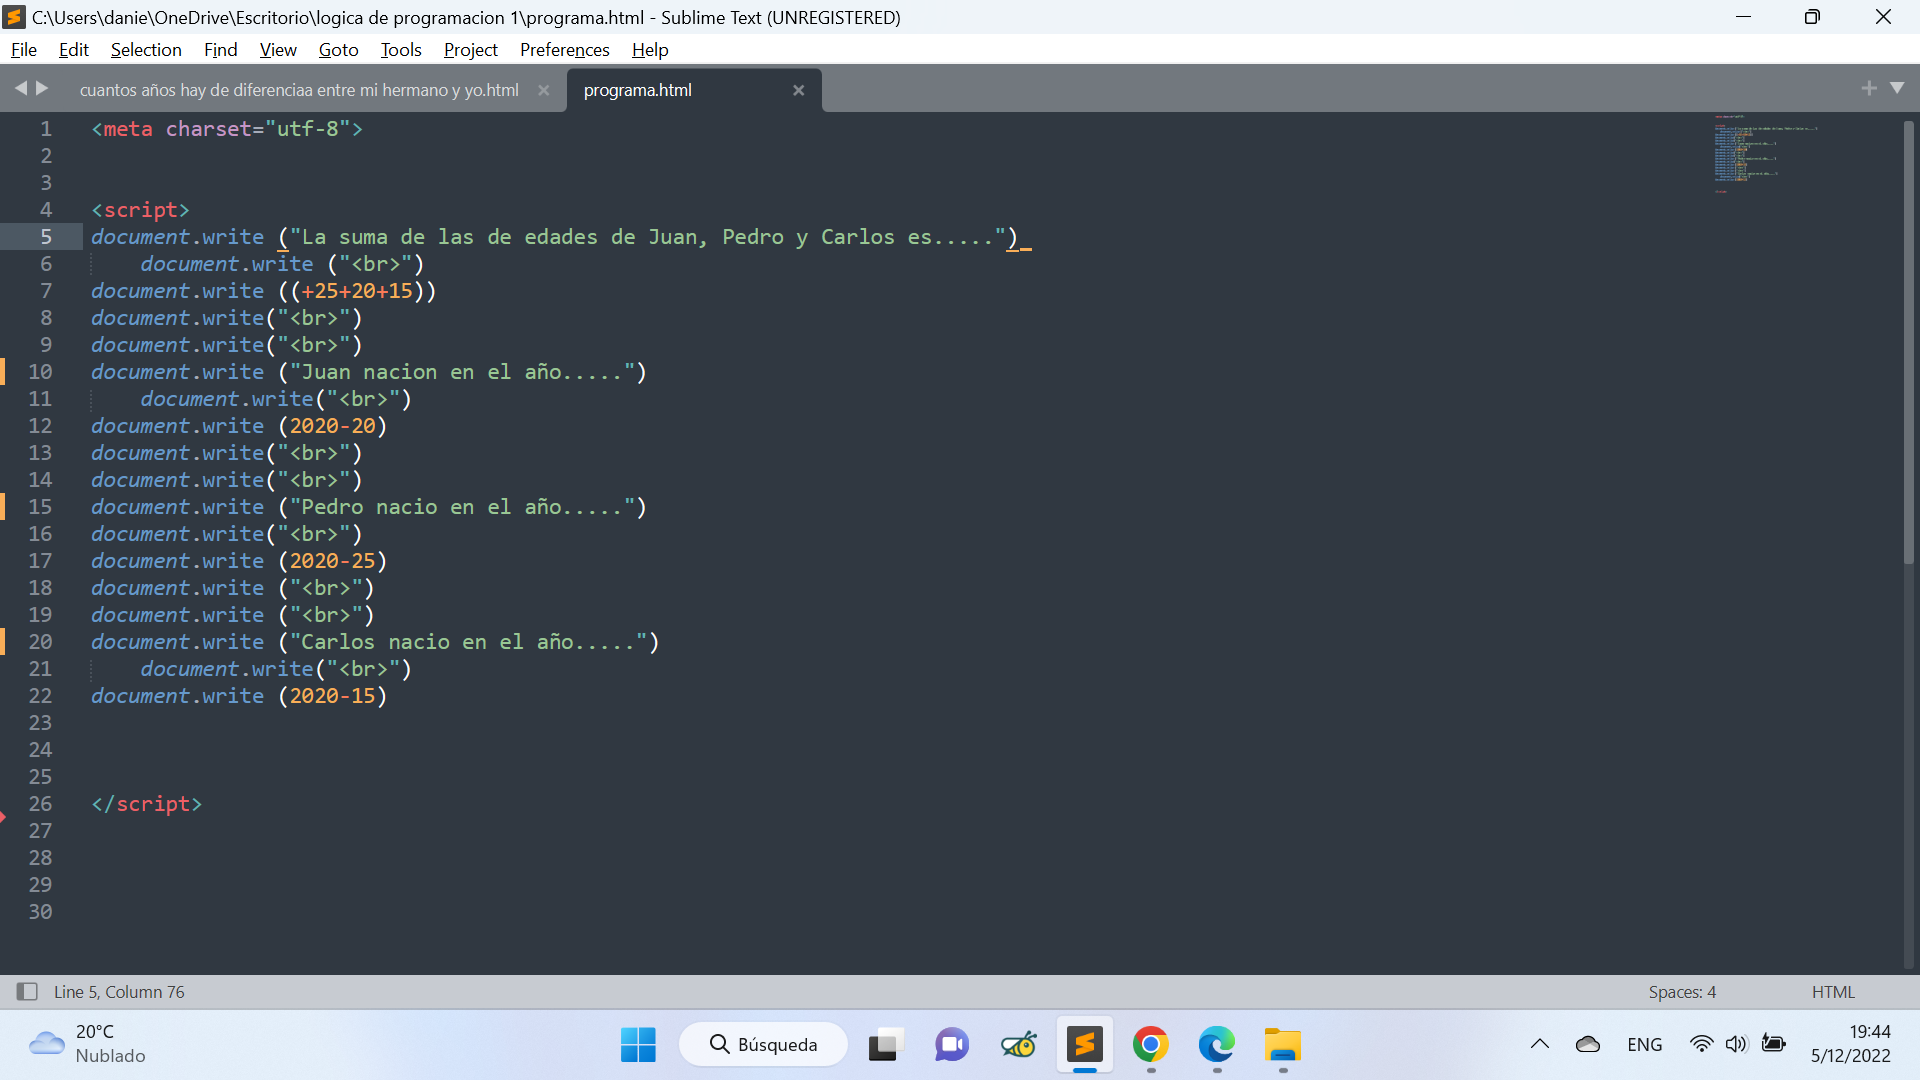
Task: Toggle the side bar icon in status bar
Action: (x=27, y=991)
